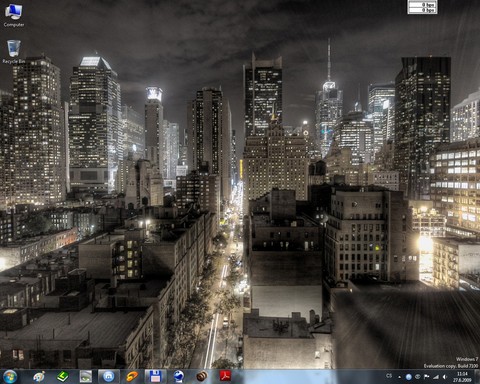This screenshot has height=384, width=480.
Task: Click the network speed gadget on desktop
Action: (x=422, y=7)
